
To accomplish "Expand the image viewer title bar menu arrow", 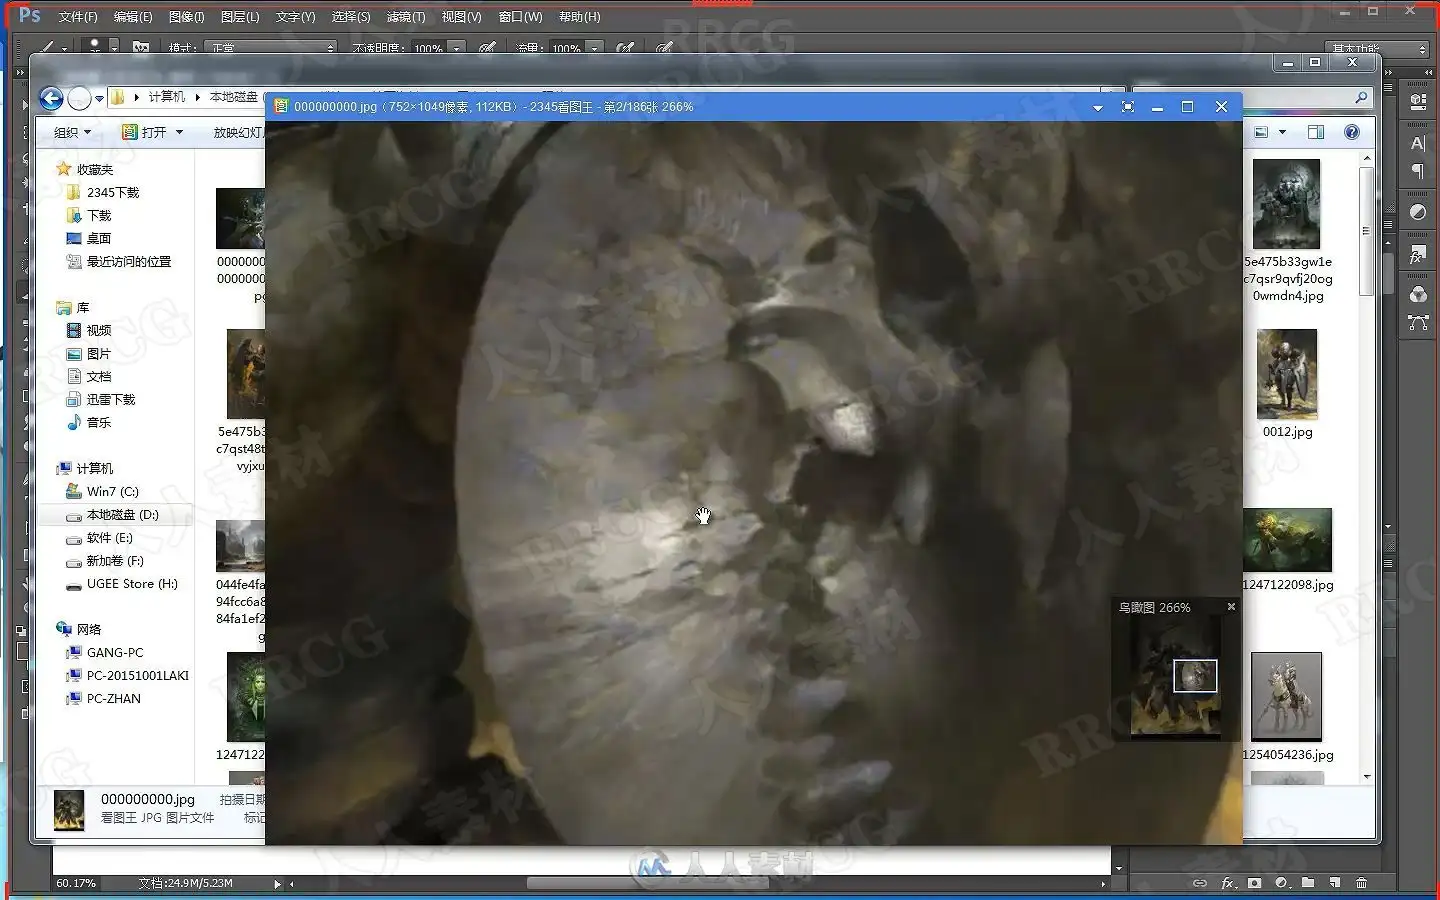I will coord(1098,107).
